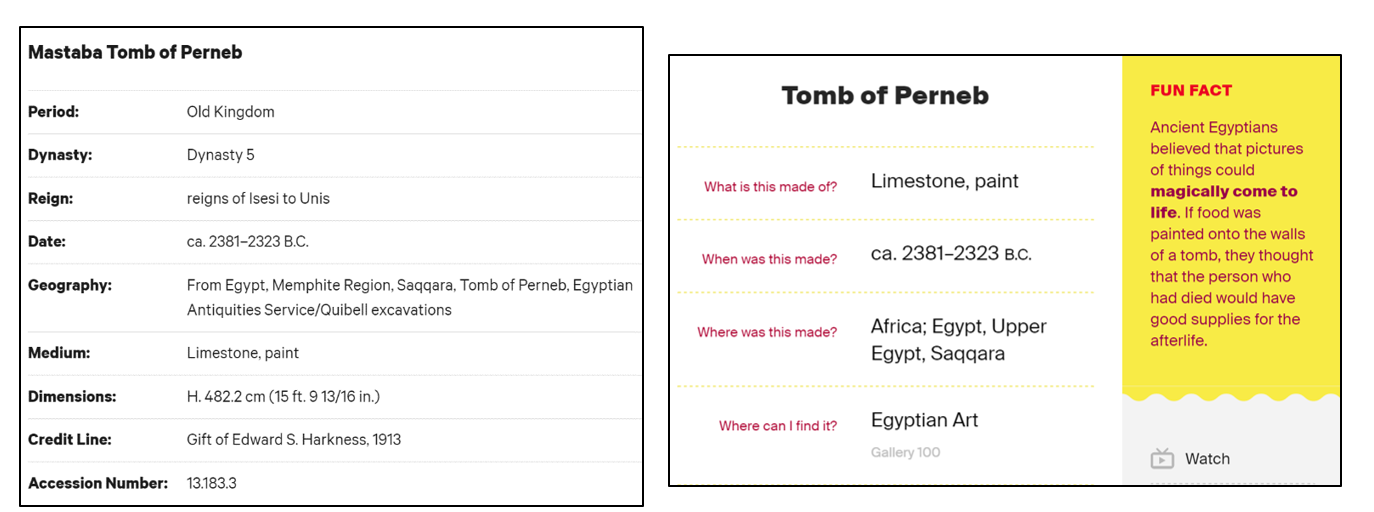Select the Gallery 100 link
1374x512 pixels.
pyautogui.click(x=905, y=453)
